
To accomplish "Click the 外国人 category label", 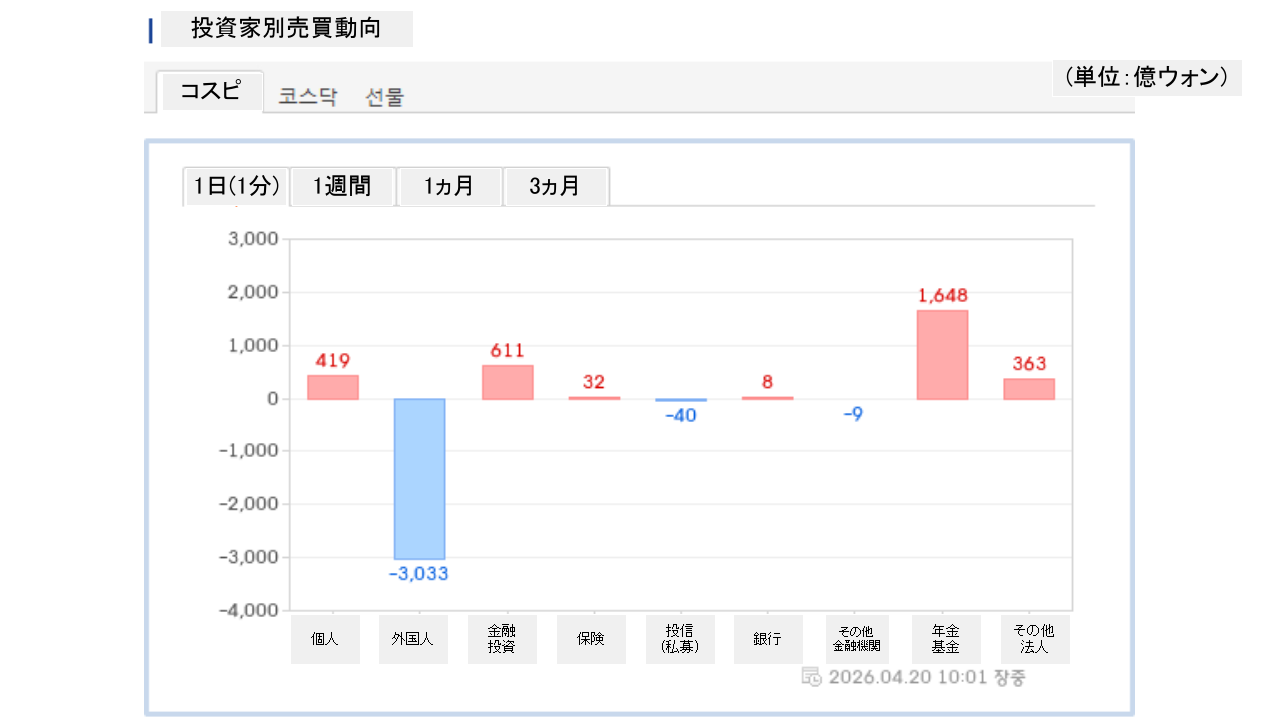I will pyautogui.click(x=413, y=639).
